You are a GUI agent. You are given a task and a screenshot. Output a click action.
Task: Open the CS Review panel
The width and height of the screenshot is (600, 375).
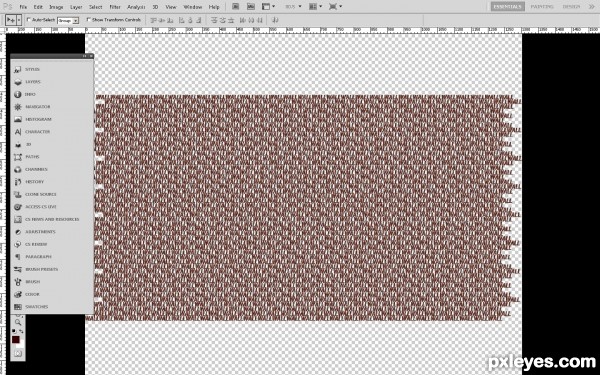[30, 244]
